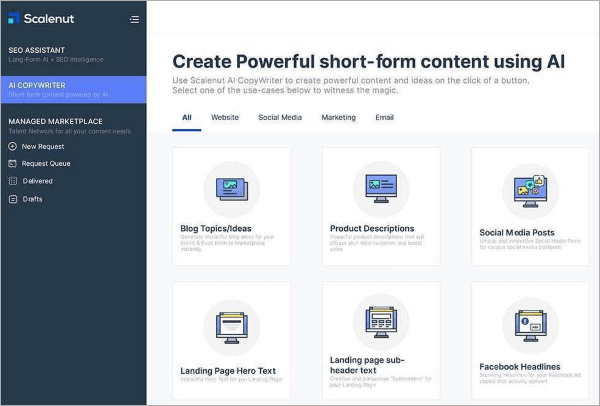Click Facebook Headlines description text

pos(530,378)
